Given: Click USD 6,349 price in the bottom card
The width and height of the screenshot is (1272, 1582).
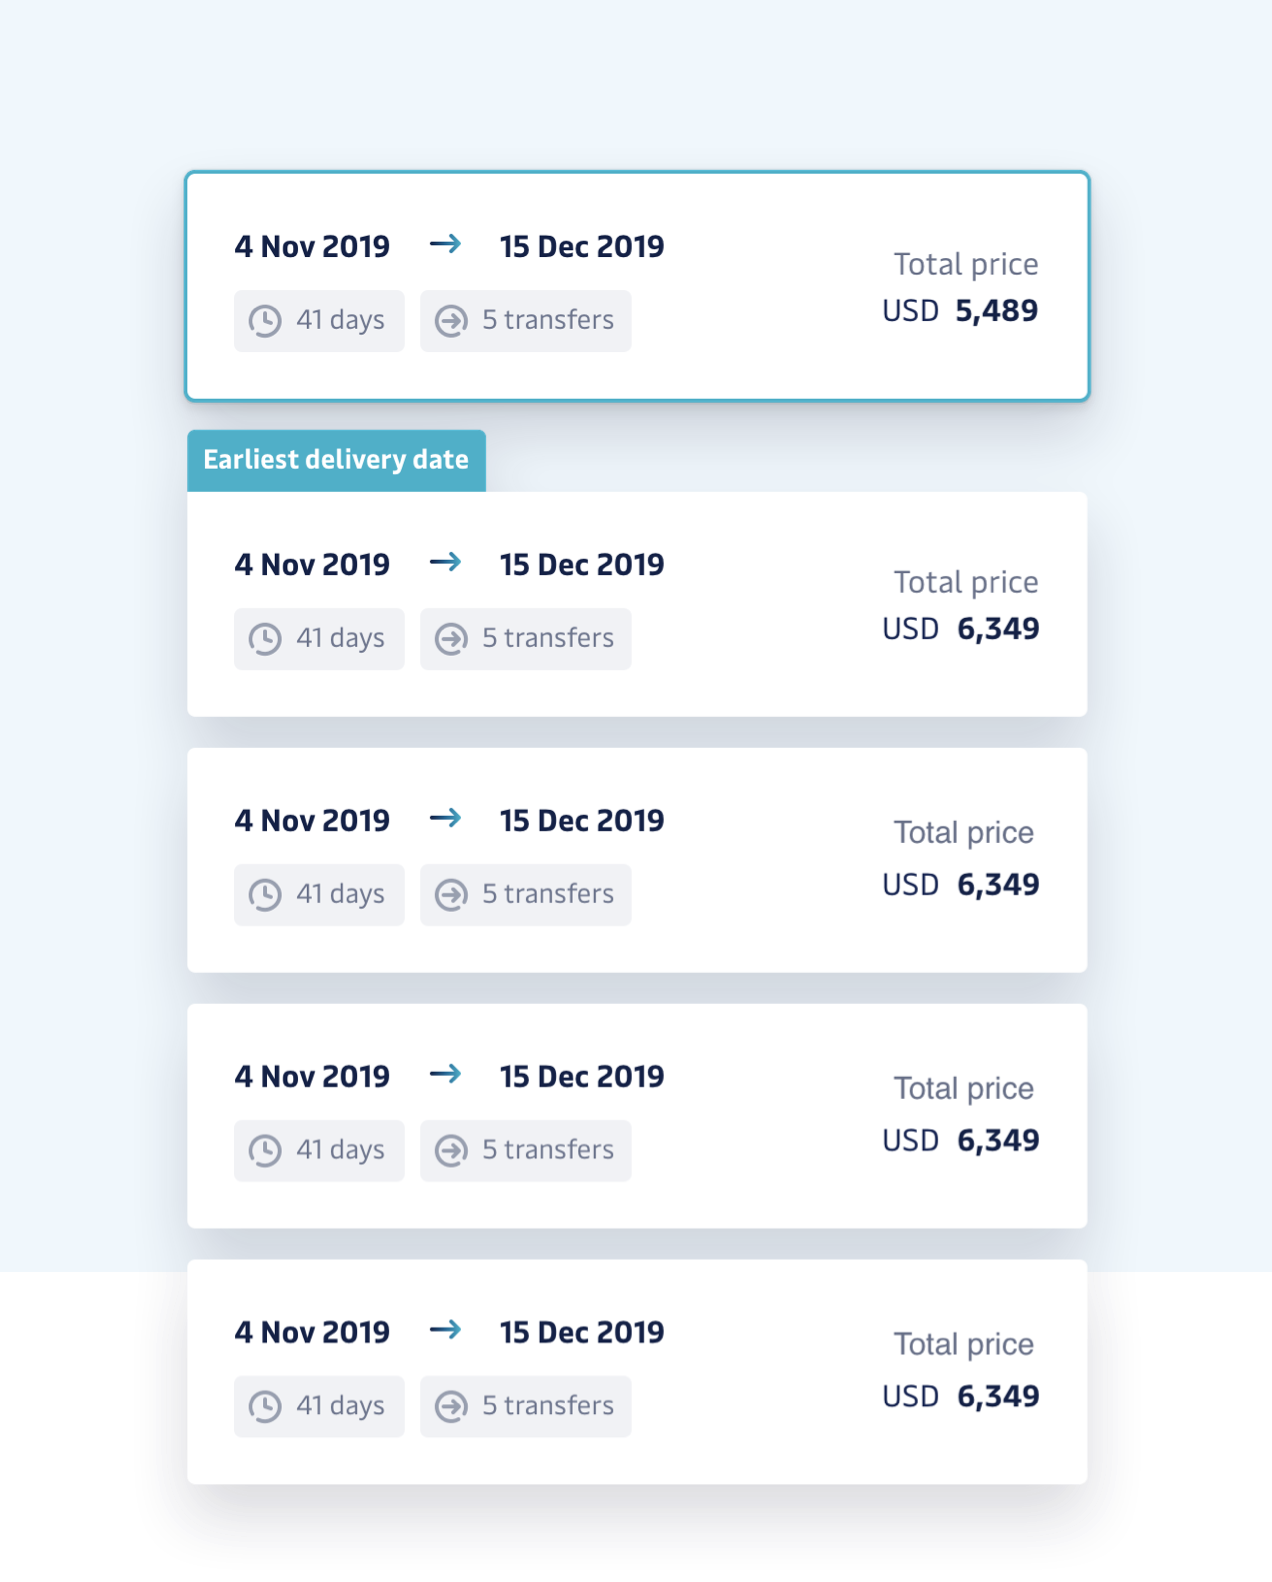Looking at the screenshot, I should [x=997, y=1397].
